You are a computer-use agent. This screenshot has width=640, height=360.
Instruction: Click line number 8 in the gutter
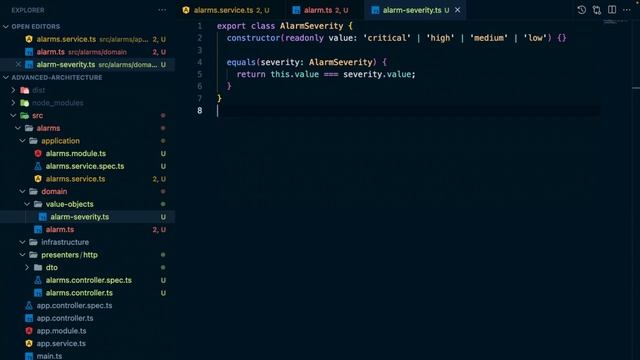click(200, 111)
